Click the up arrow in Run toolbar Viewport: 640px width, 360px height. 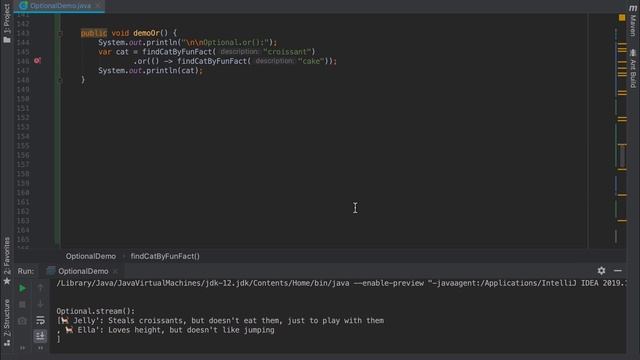point(40,288)
